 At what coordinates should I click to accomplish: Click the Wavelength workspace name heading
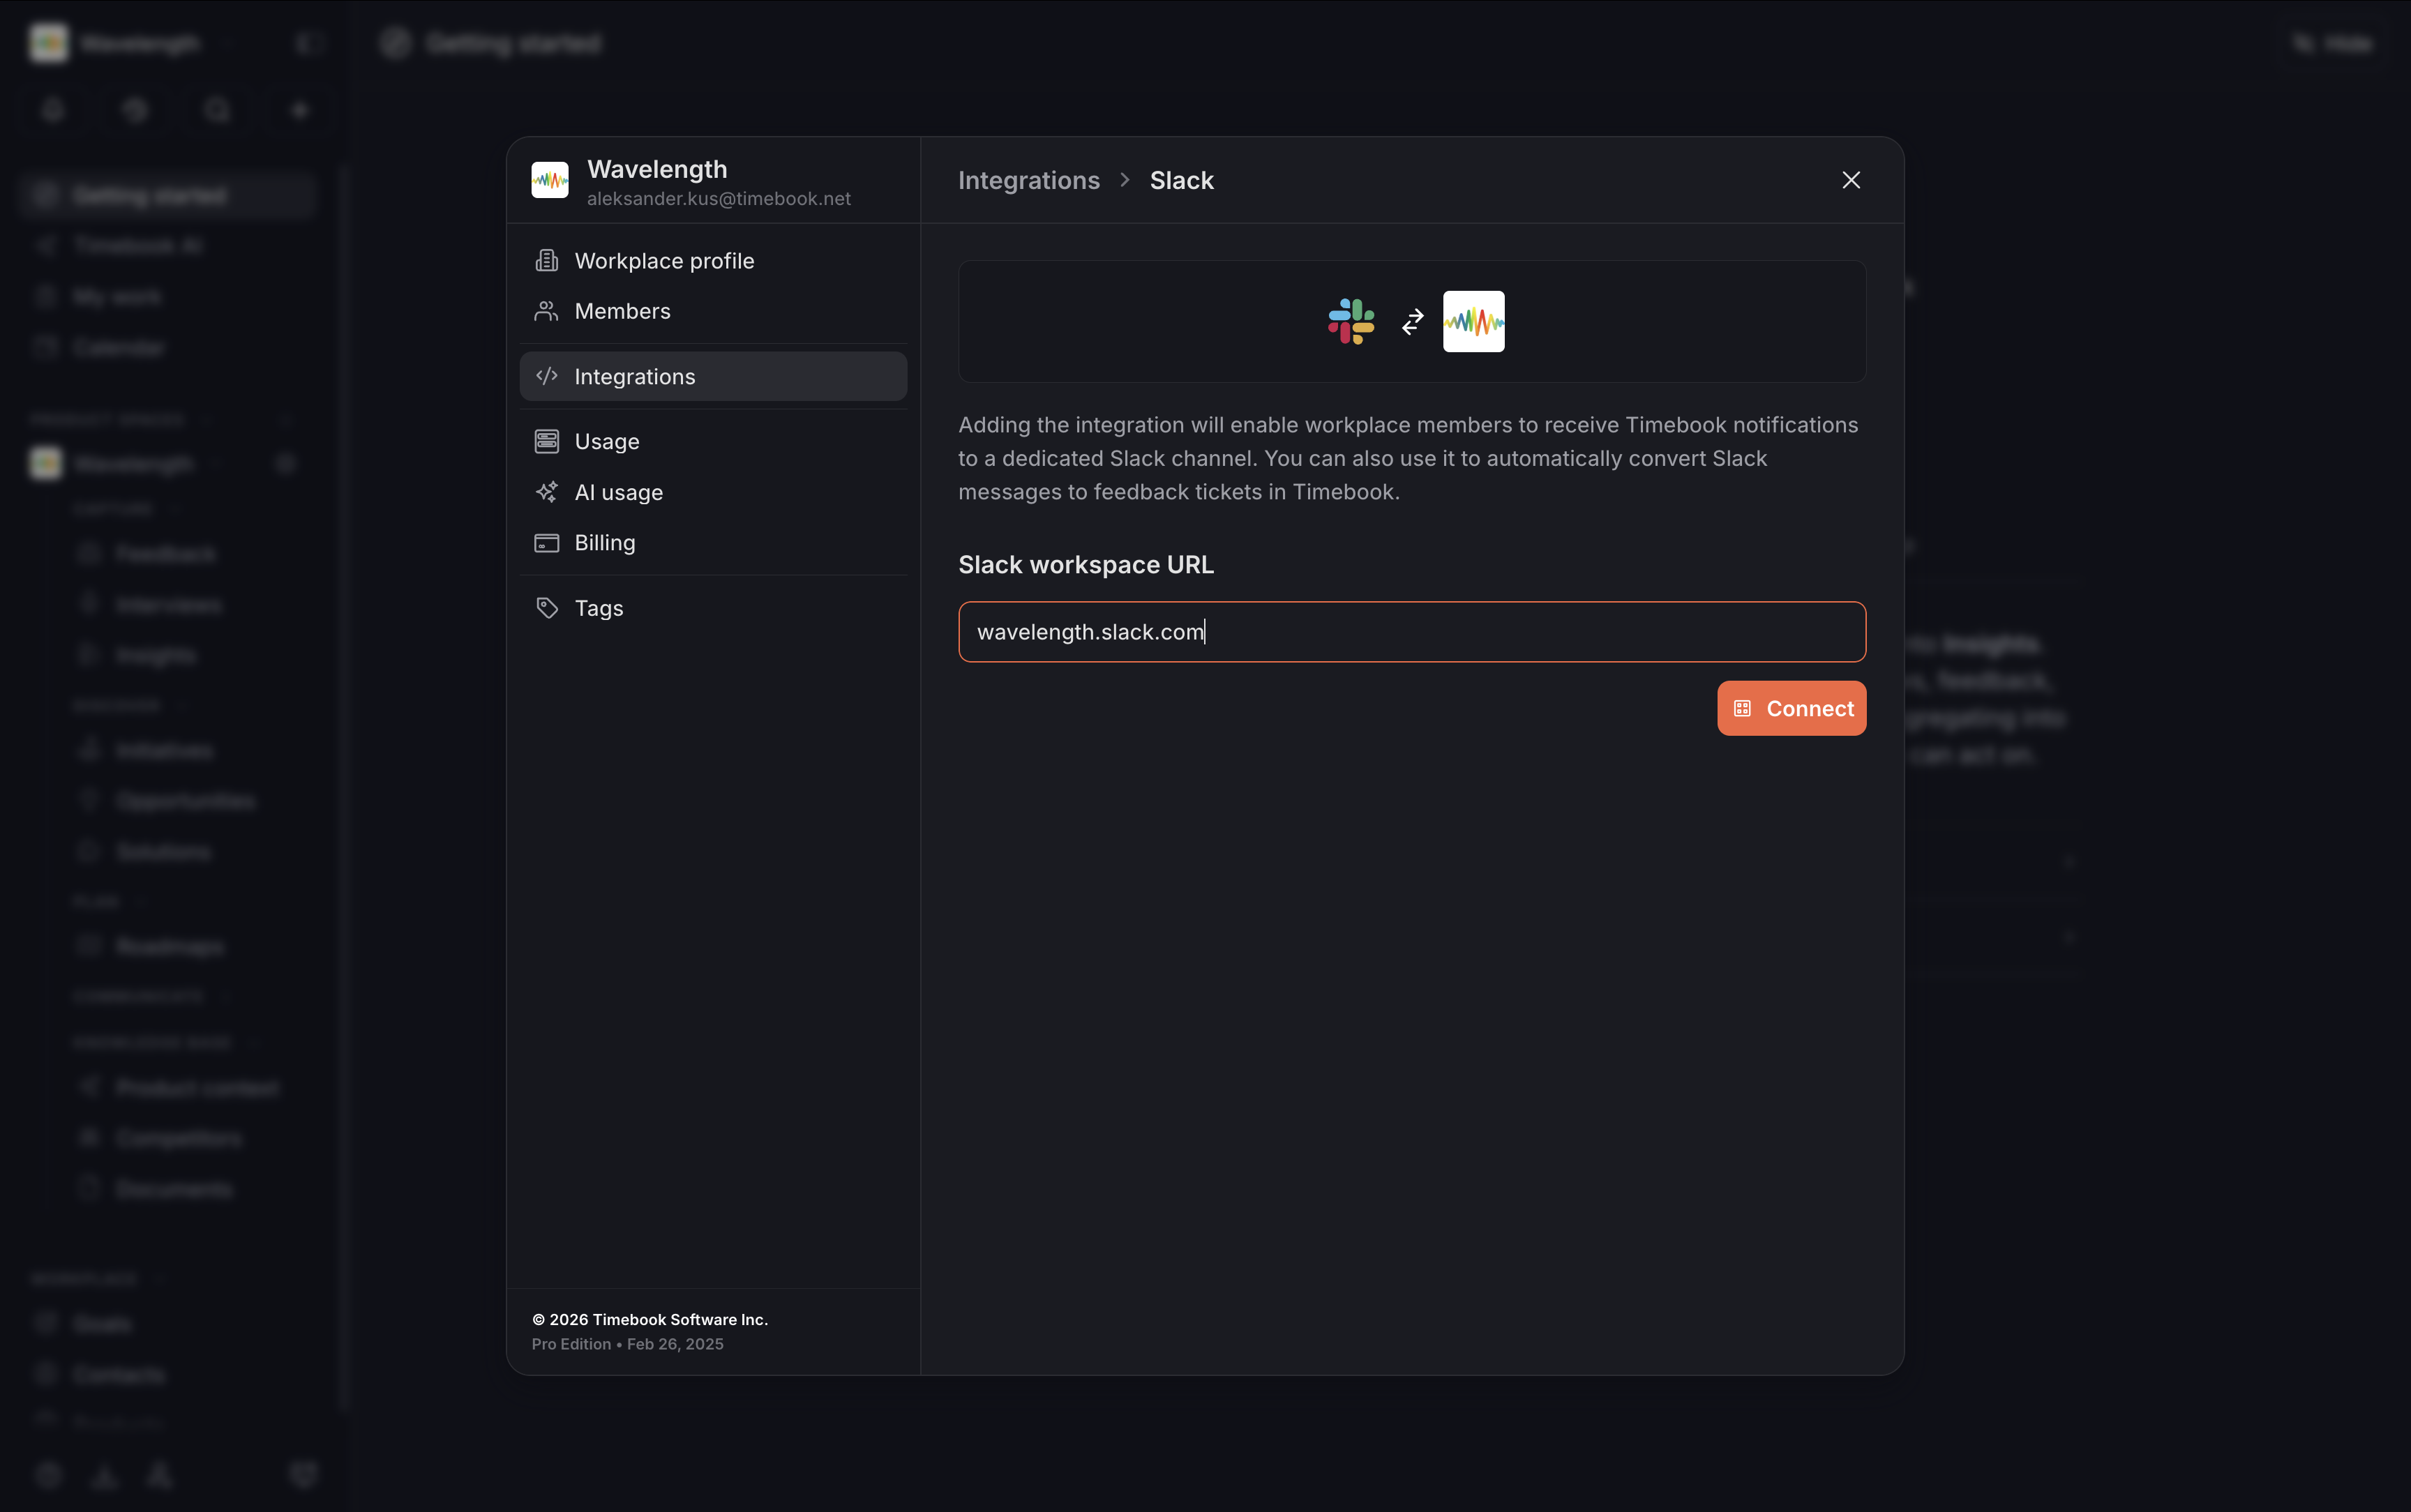(x=657, y=169)
